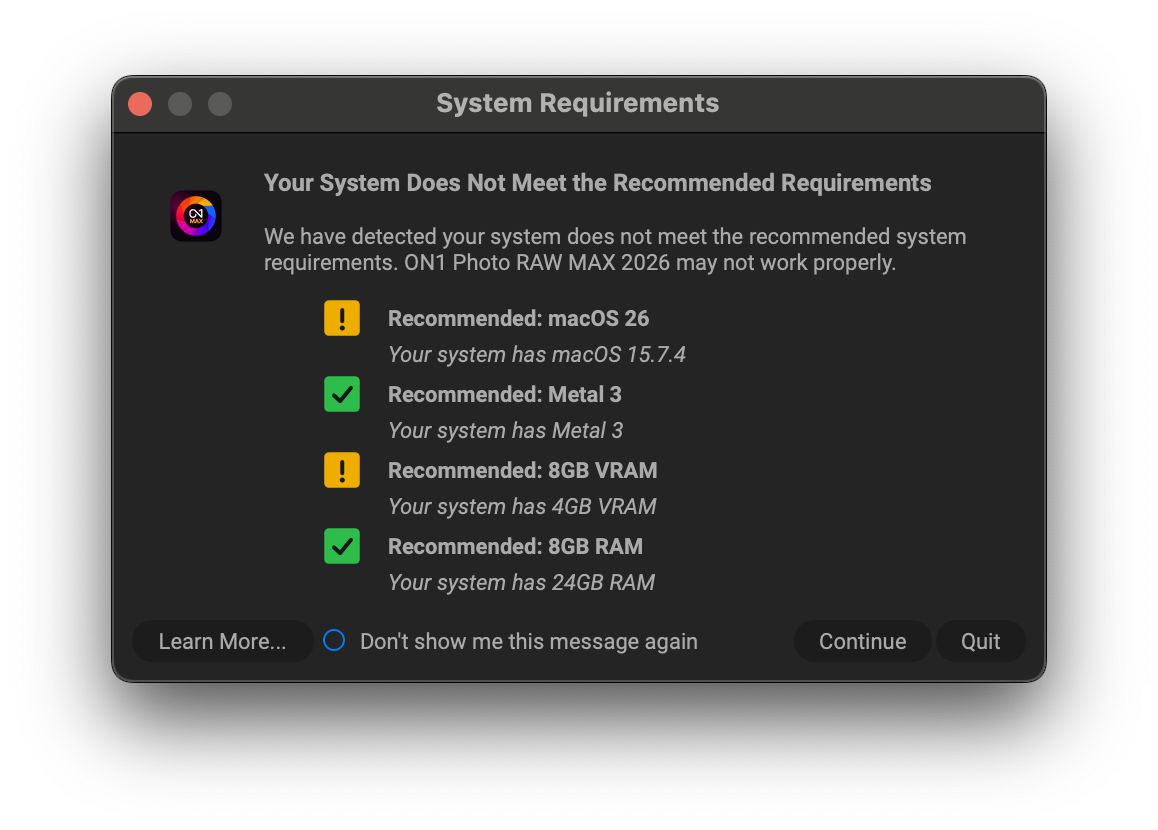Click text "Your system has Metal 3"
Viewport: 1158px width, 830px height.
[x=506, y=431]
